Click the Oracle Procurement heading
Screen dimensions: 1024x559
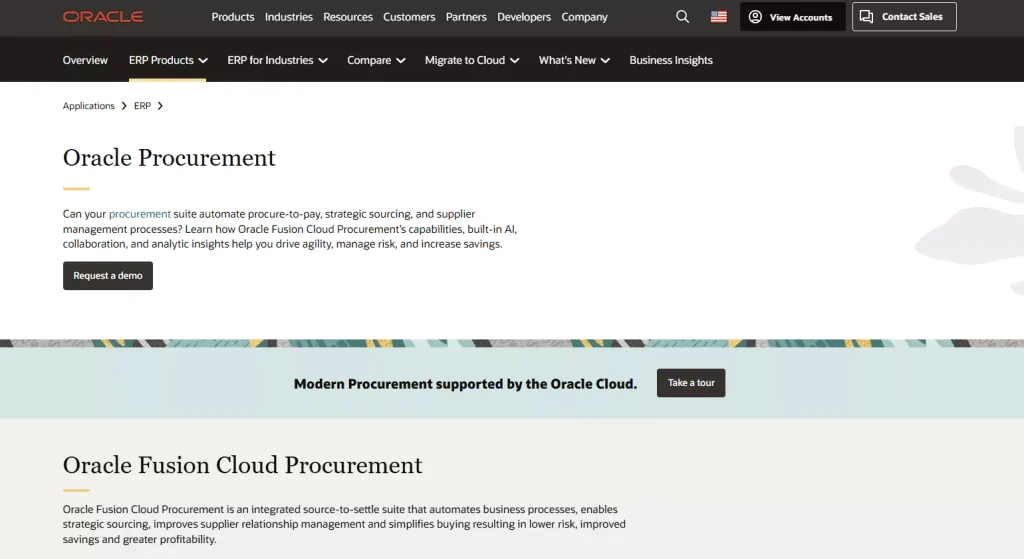click(169, 157)
